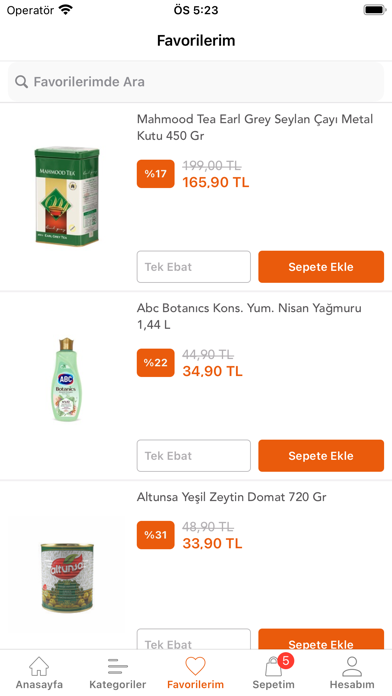Tap the red cart badge showing 5
This screenshot has height=696, width=392.
point(285,661)
